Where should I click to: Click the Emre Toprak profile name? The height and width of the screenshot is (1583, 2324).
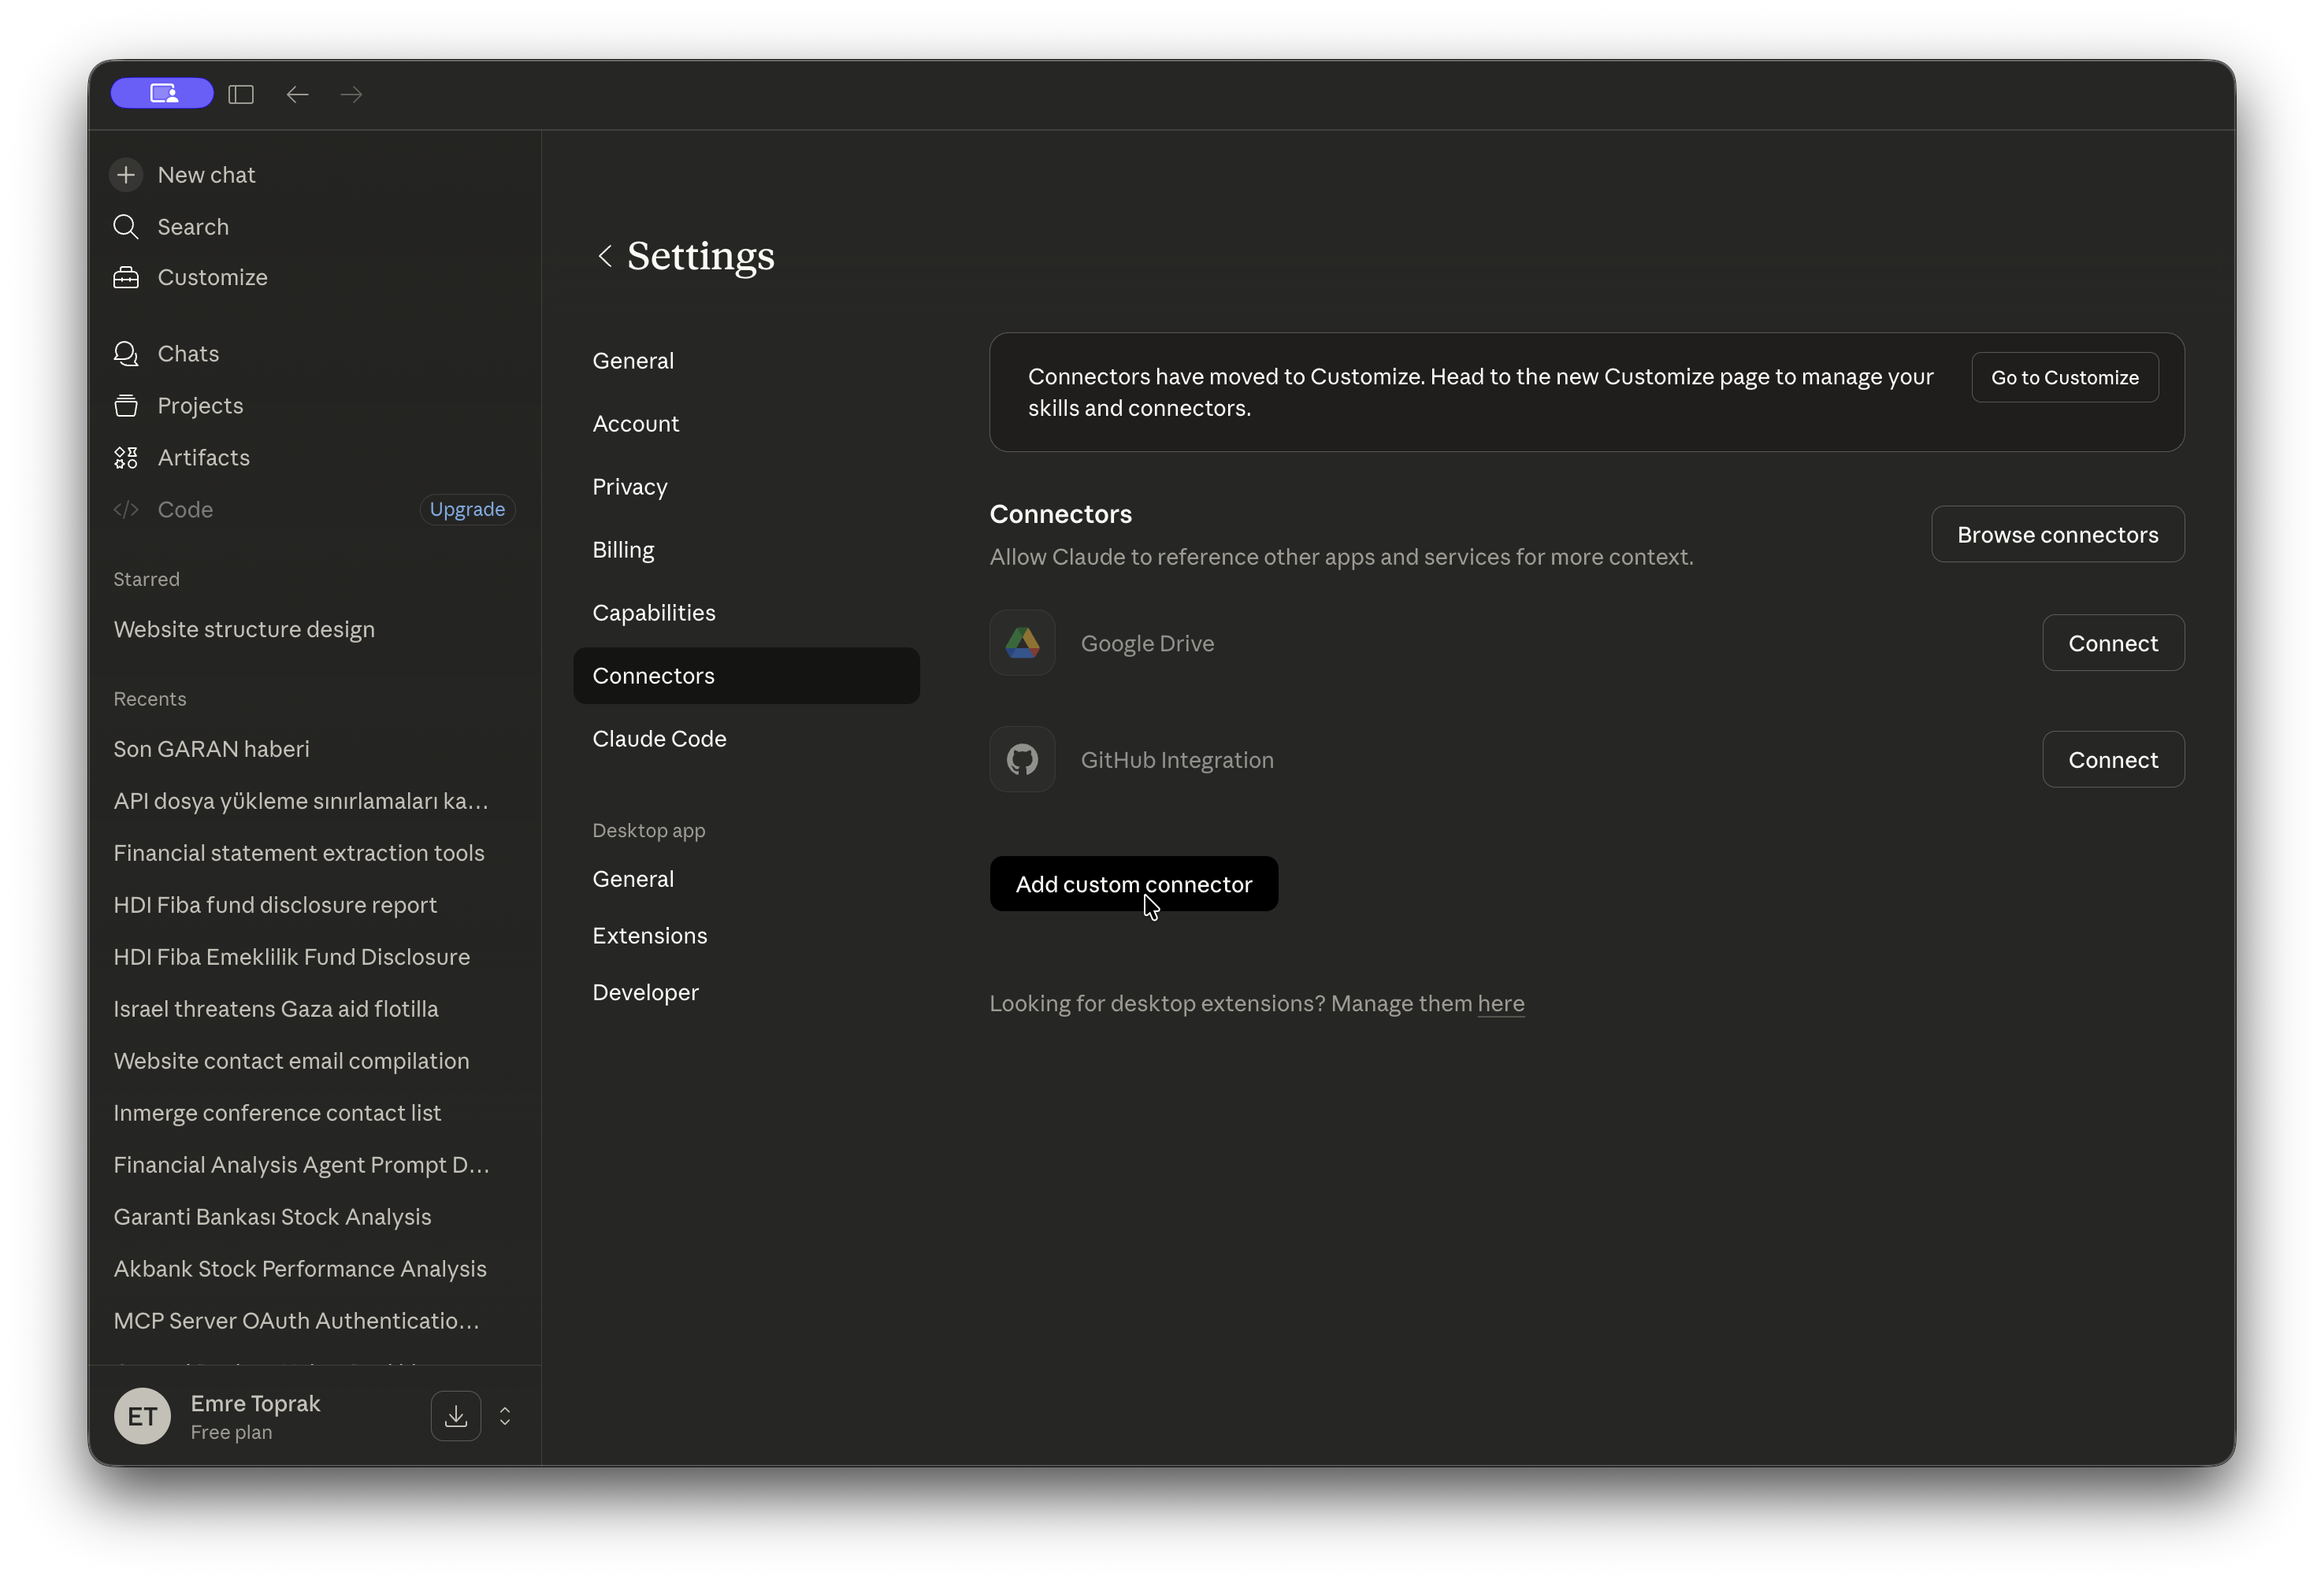[x=255, y=1404]
